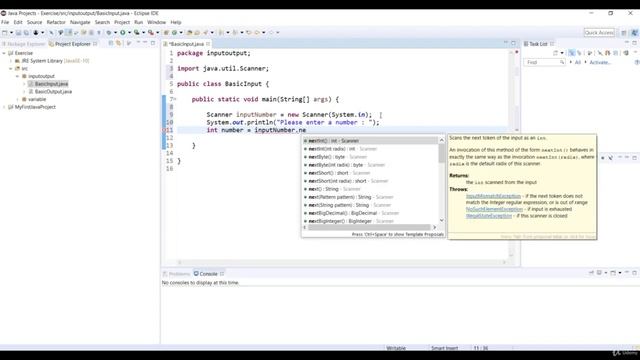Close the BasicInput.java editor tab
This screenshot has width=640, height=360.
[x=208, y=44]
